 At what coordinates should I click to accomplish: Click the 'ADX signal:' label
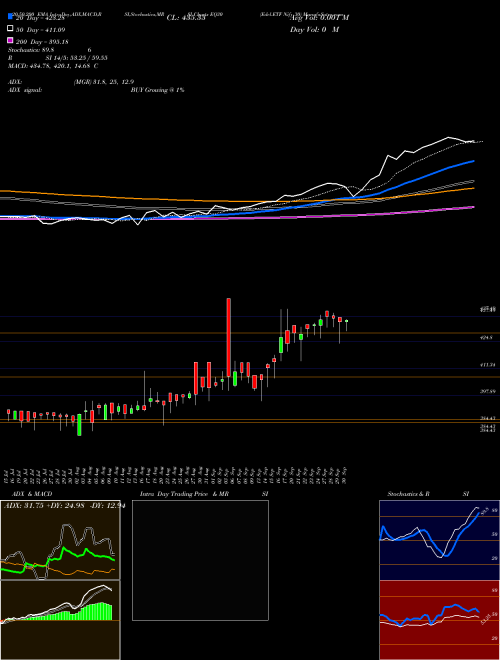(25, 90)
